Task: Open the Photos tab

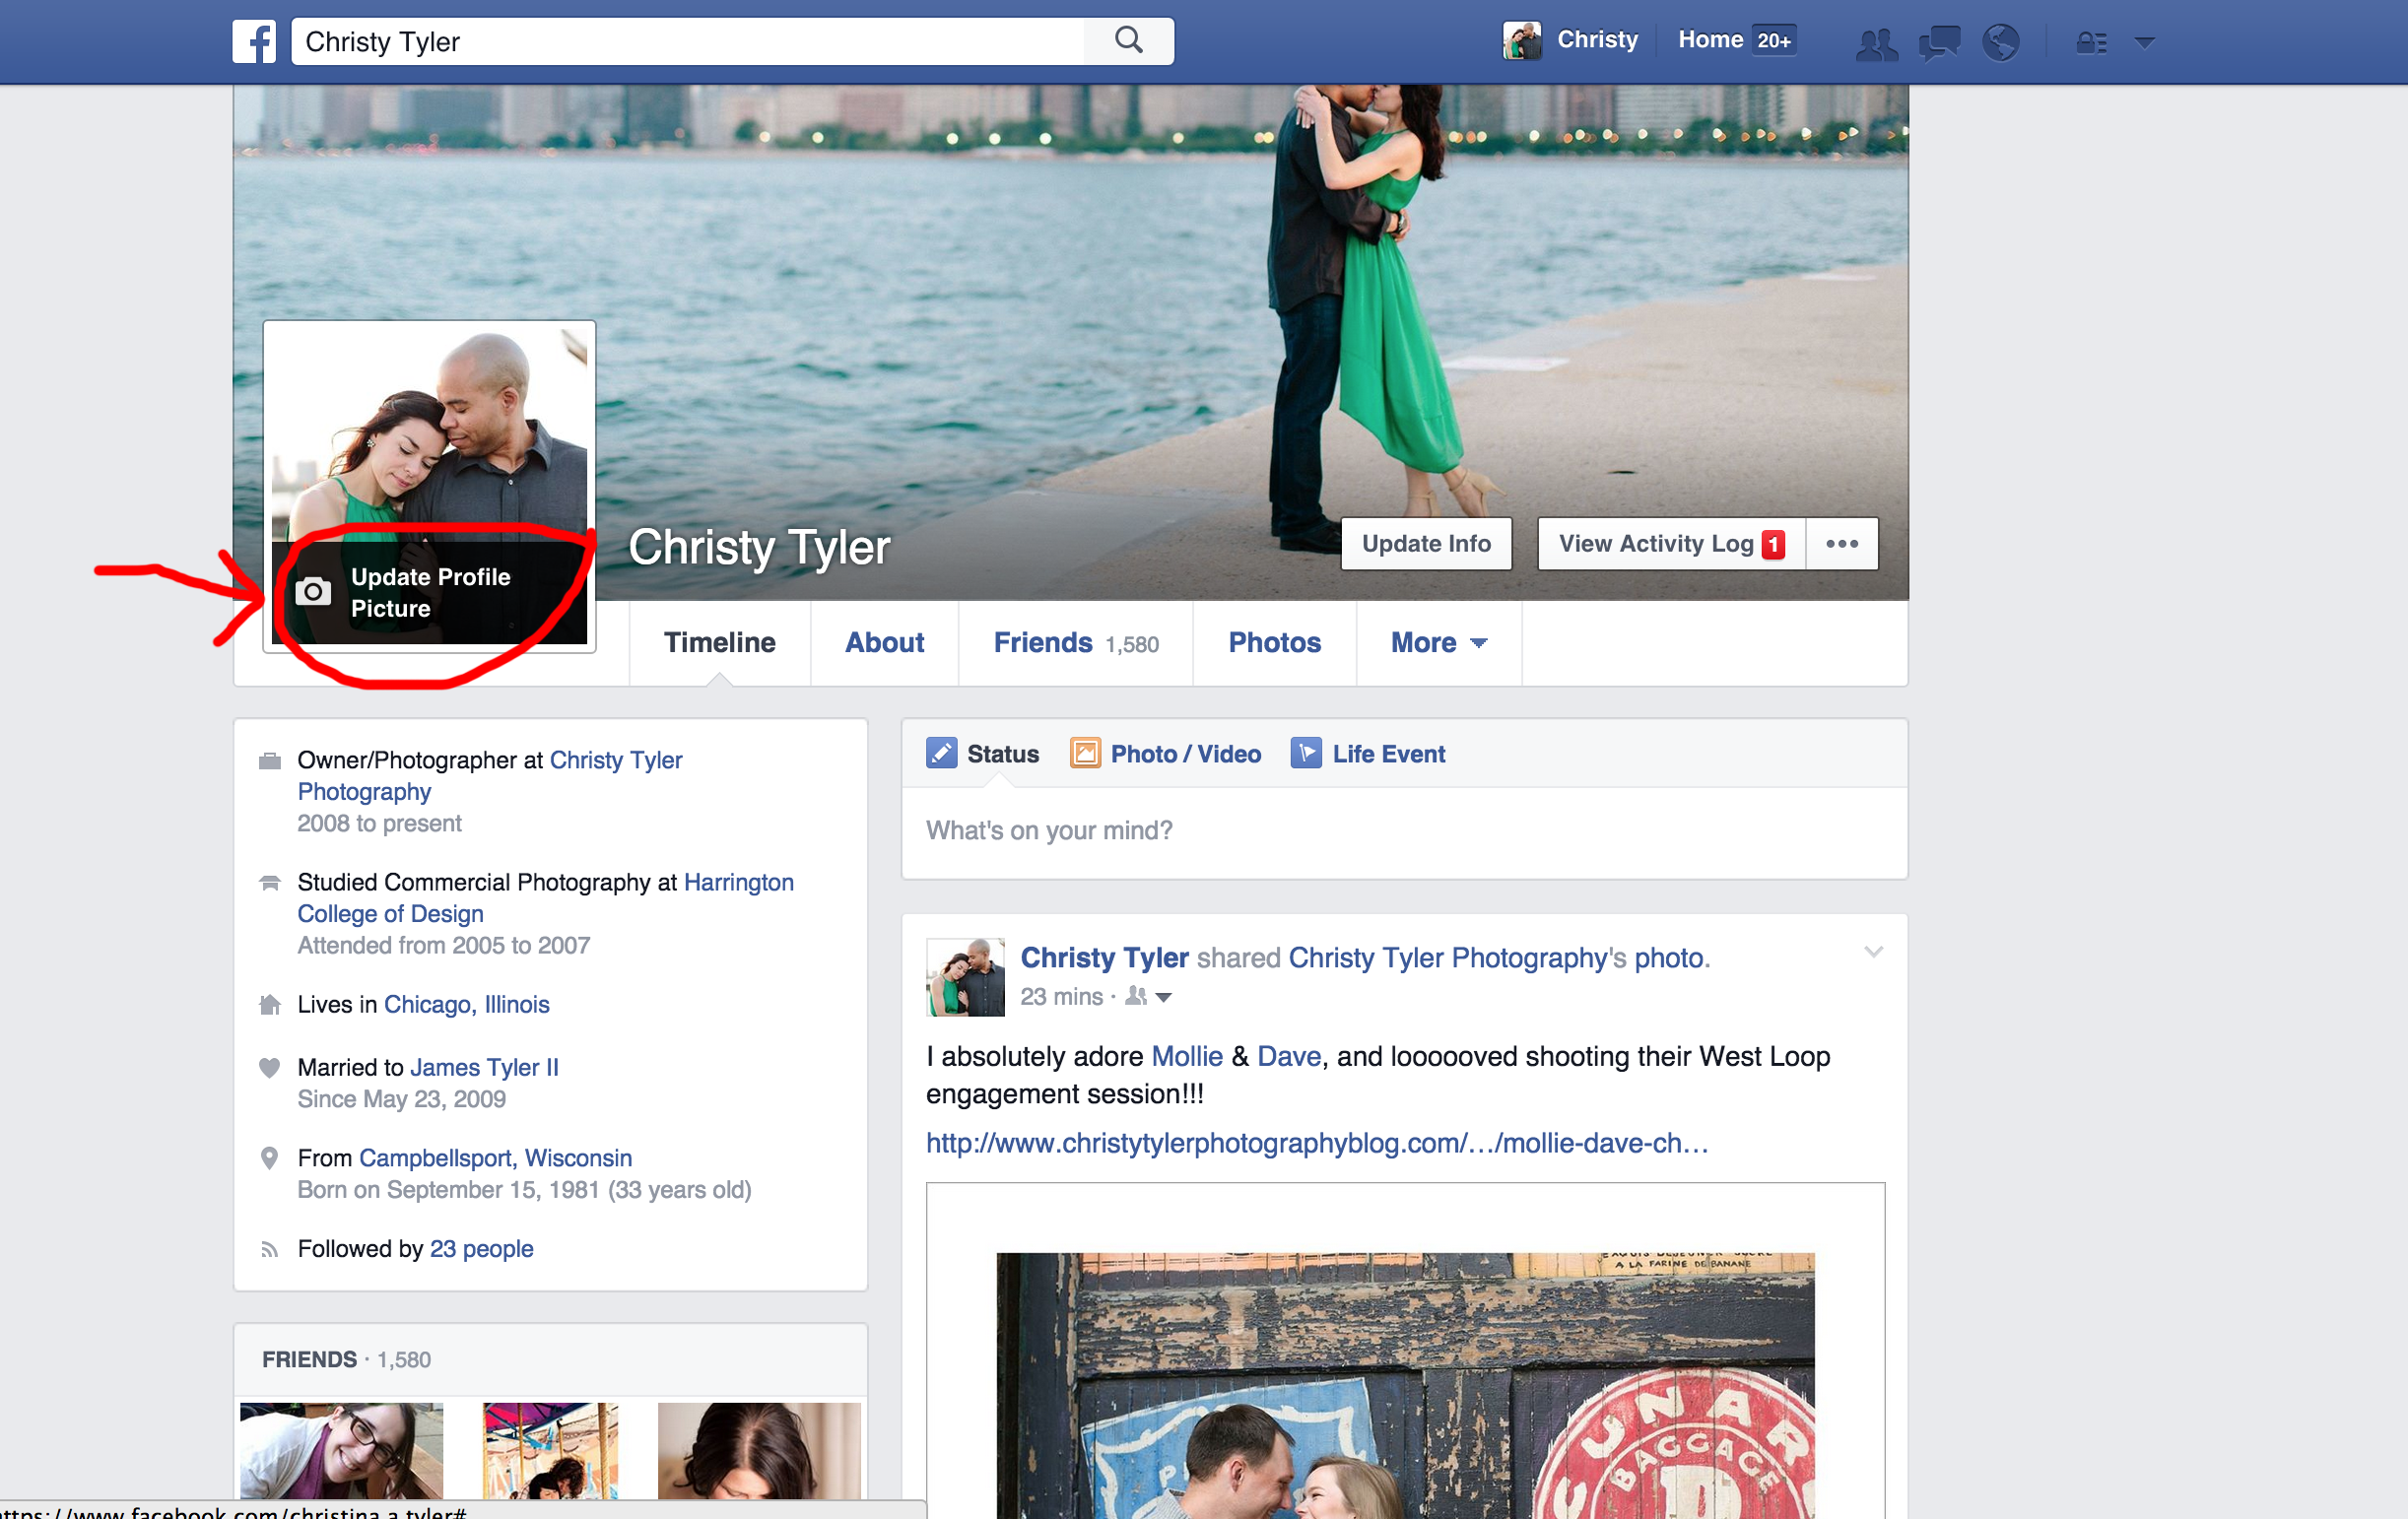Action: click(x=1274, y=643)
